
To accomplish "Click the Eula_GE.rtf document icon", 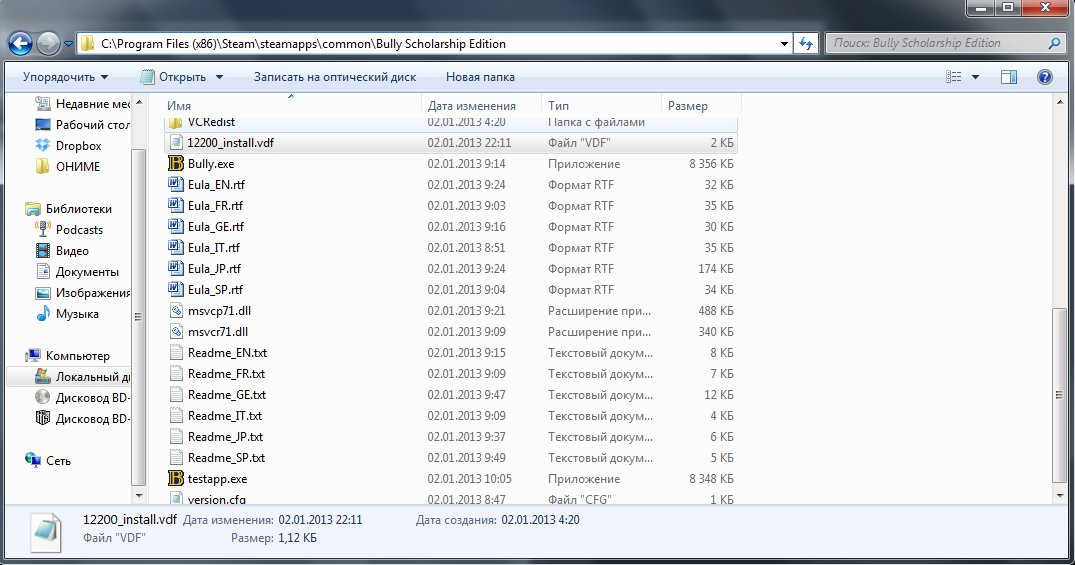I will coord(176,226).
